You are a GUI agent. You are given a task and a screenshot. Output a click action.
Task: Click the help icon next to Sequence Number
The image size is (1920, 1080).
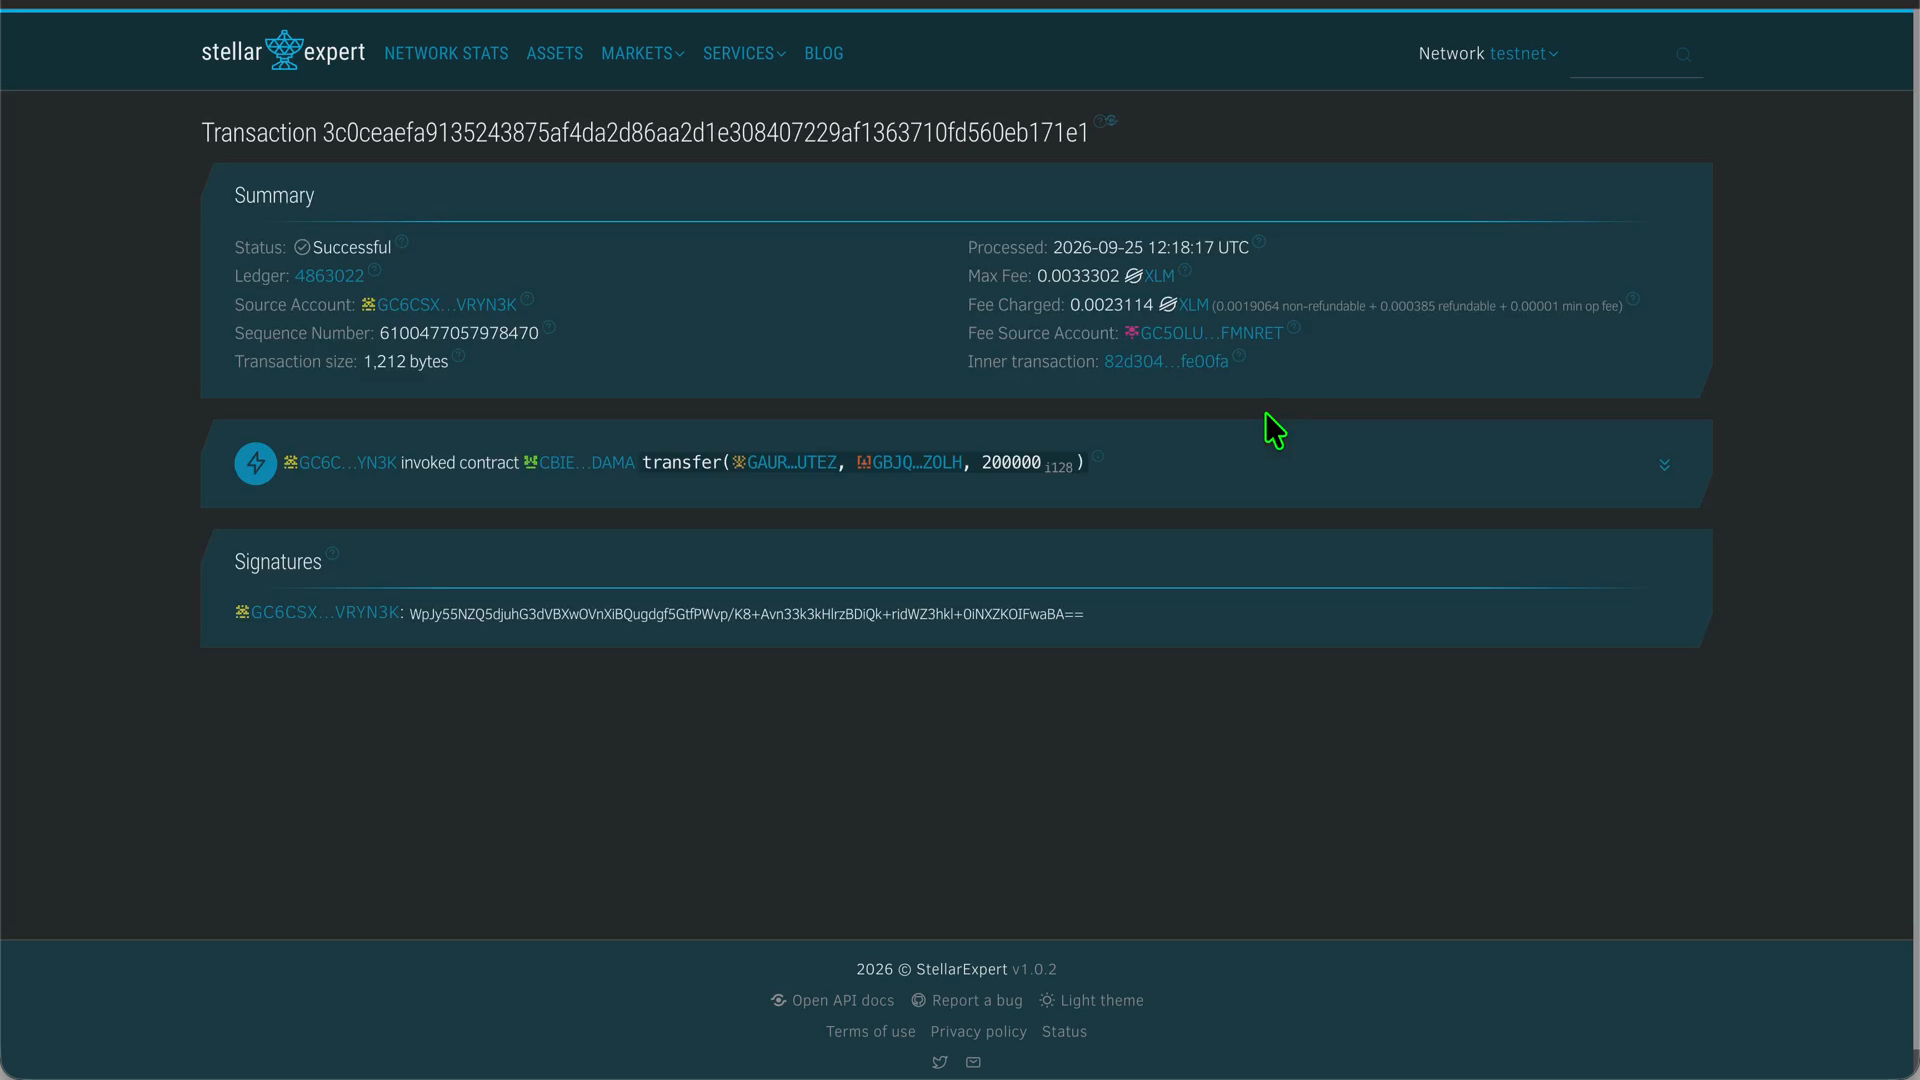coord(549,327)
